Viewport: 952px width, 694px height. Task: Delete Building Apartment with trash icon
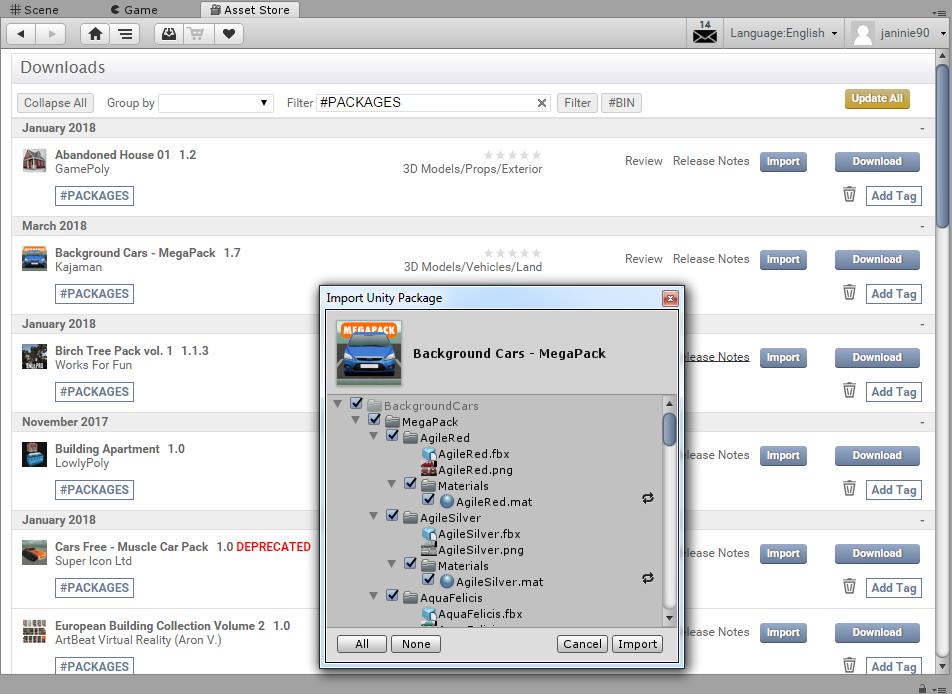pos(849,488)
